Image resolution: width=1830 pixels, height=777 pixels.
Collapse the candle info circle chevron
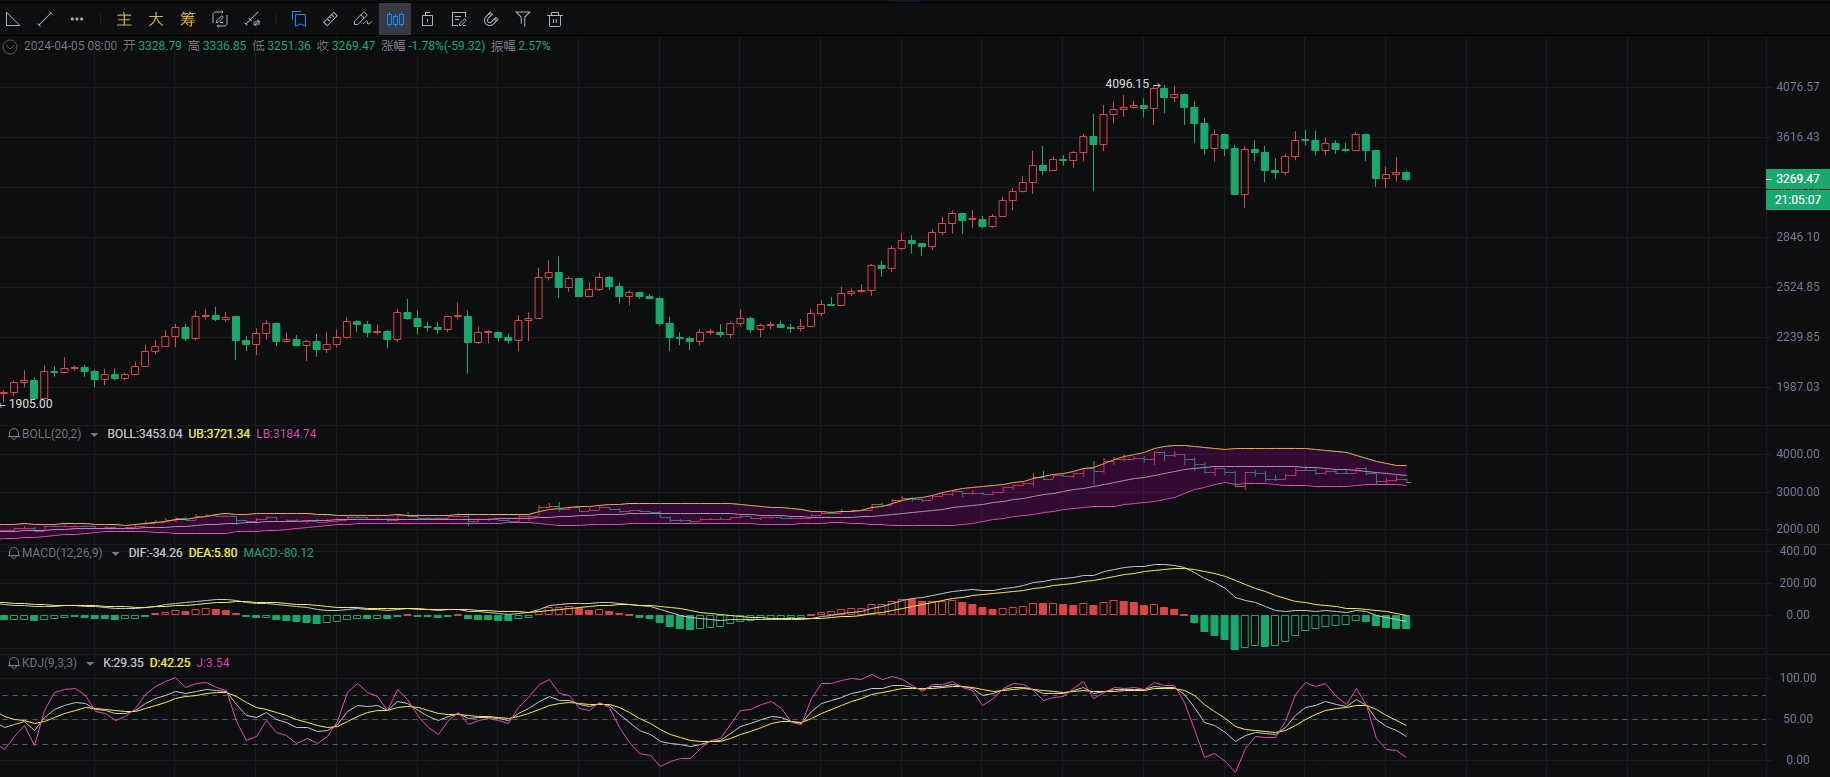point(10,46)
